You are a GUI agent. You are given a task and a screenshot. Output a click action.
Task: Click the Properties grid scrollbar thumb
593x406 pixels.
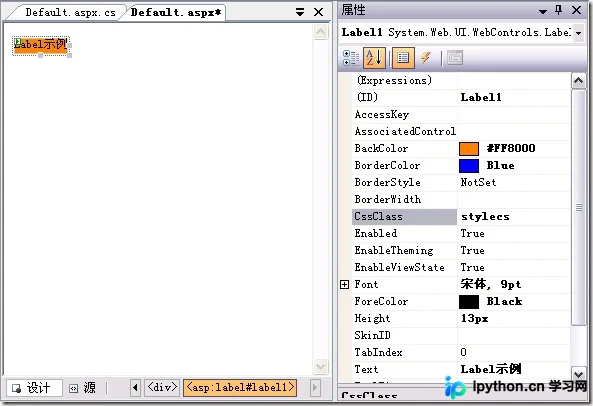(x=578, y=207)
